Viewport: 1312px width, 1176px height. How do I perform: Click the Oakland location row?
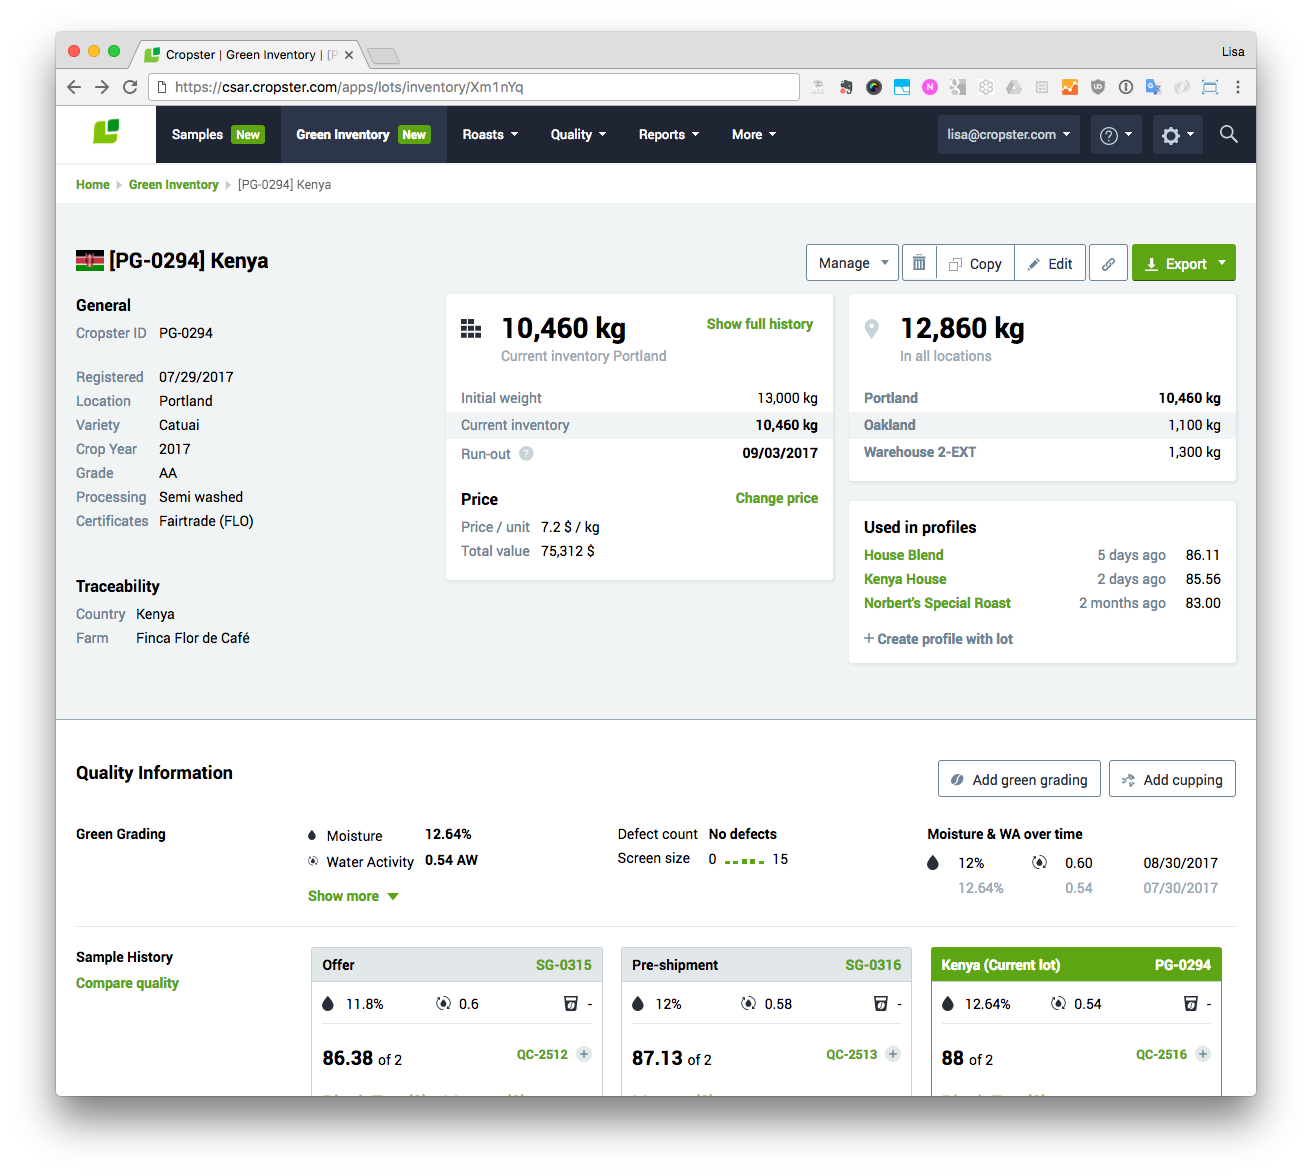click(x=1042, y=425)
